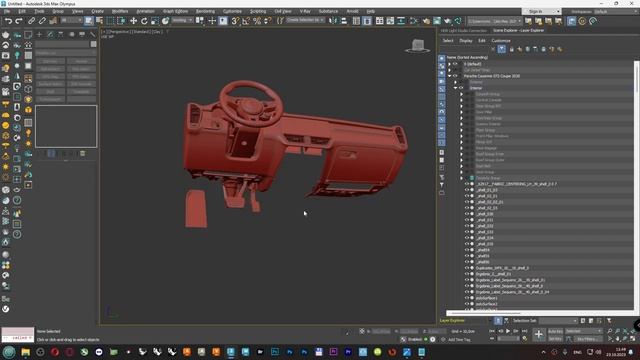The height and width of the screenshot is (360, 640).
Task: Click the Mirror tool icon
Action: 333,21
